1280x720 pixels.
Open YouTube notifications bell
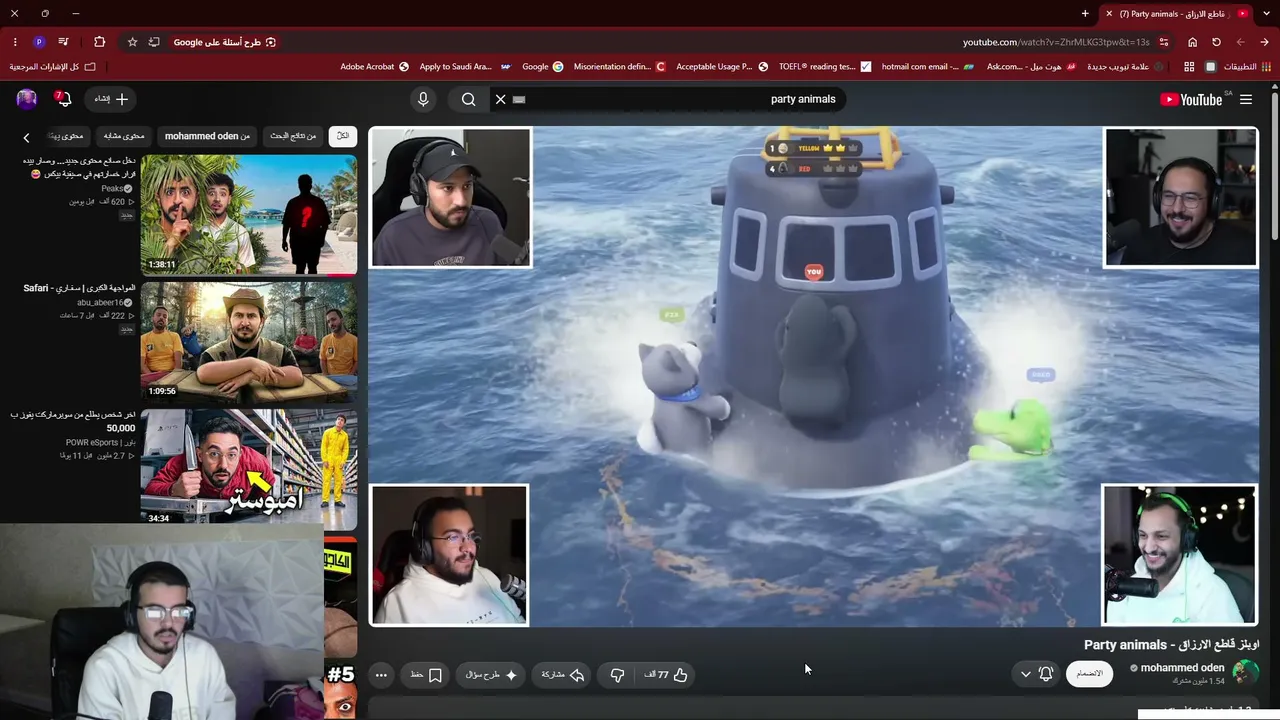click(x=63, y=99)
